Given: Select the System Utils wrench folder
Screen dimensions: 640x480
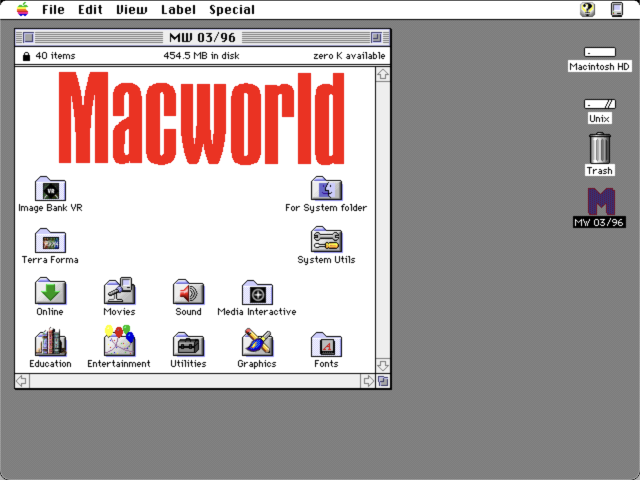Looking at the screenshot, I should [x=326, y=240].
